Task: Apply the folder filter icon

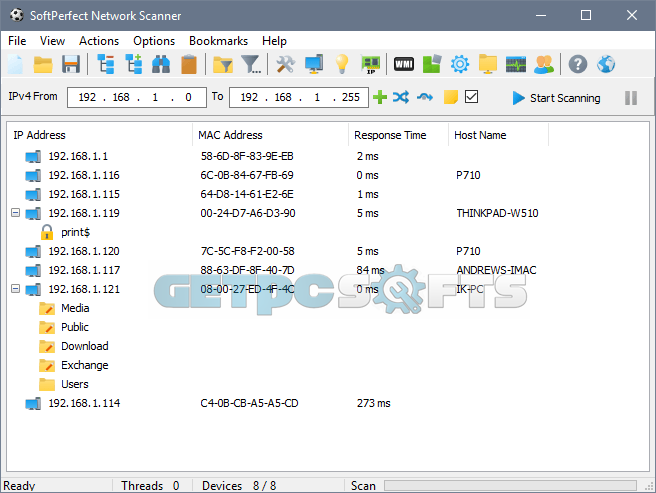Action: pos(223,65)
